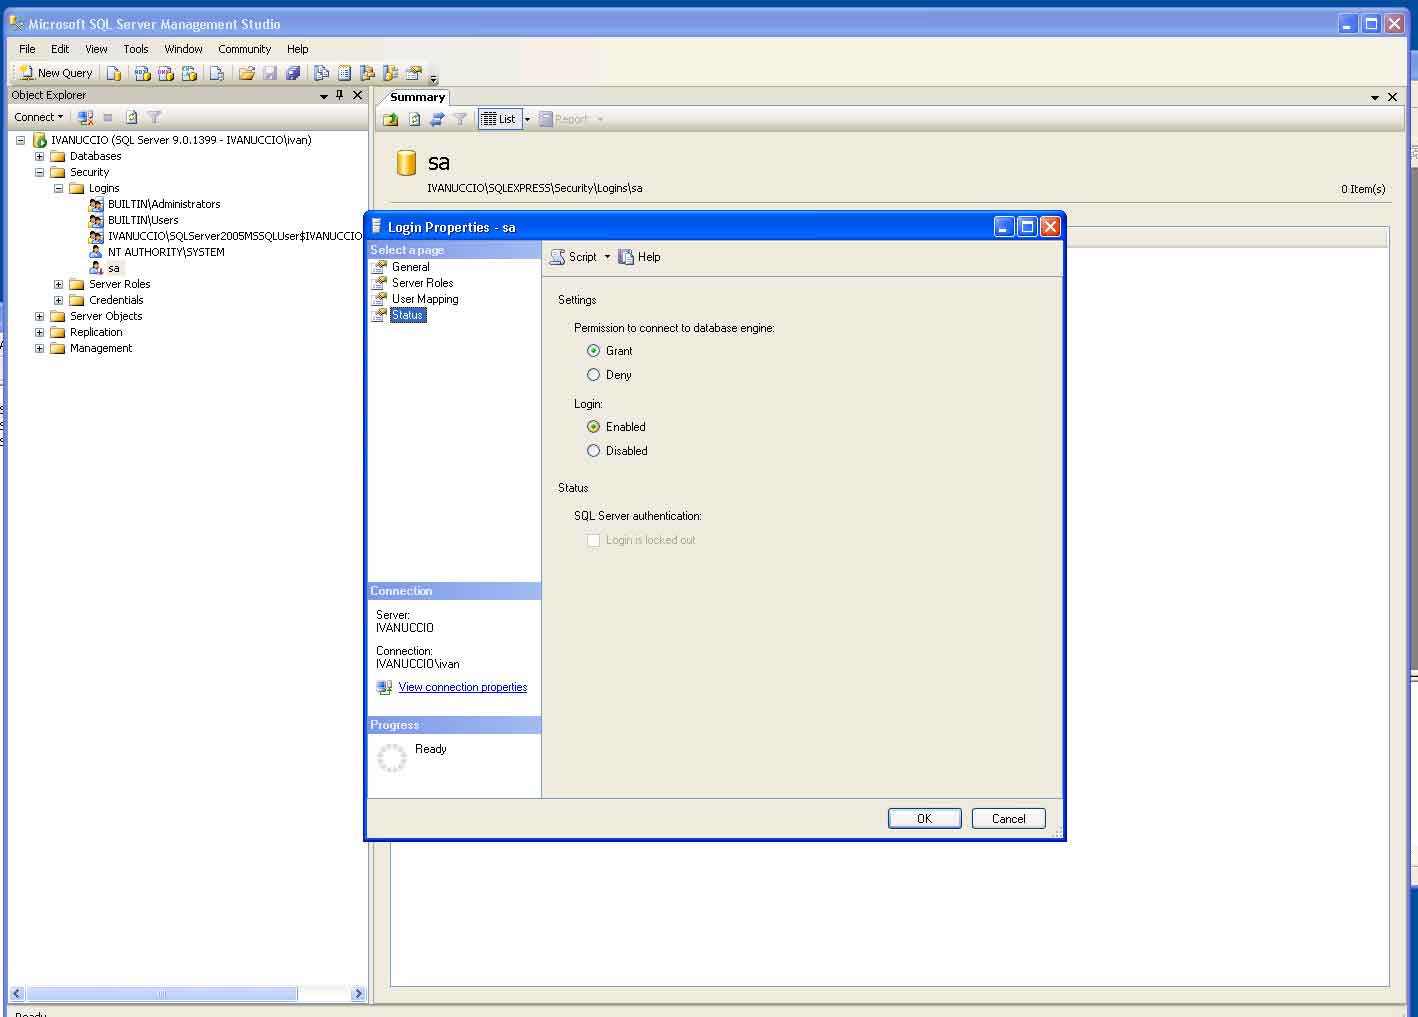Open the File menu
This screenshot has width=1418, height=1017.
point(27,49)
